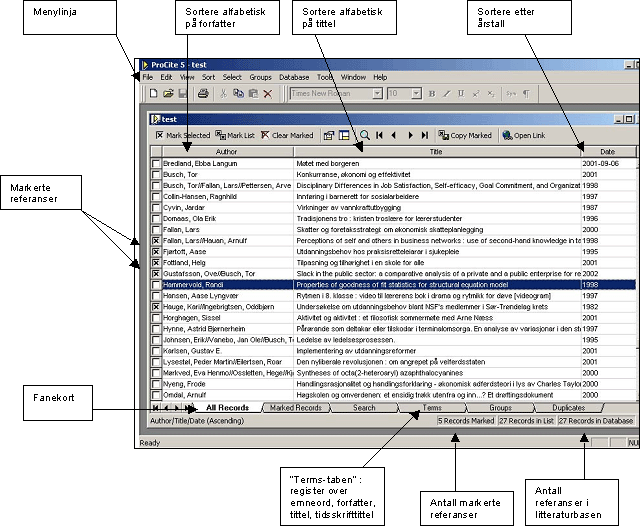Mark the Nyeng, Frode record checkbox

156,384
